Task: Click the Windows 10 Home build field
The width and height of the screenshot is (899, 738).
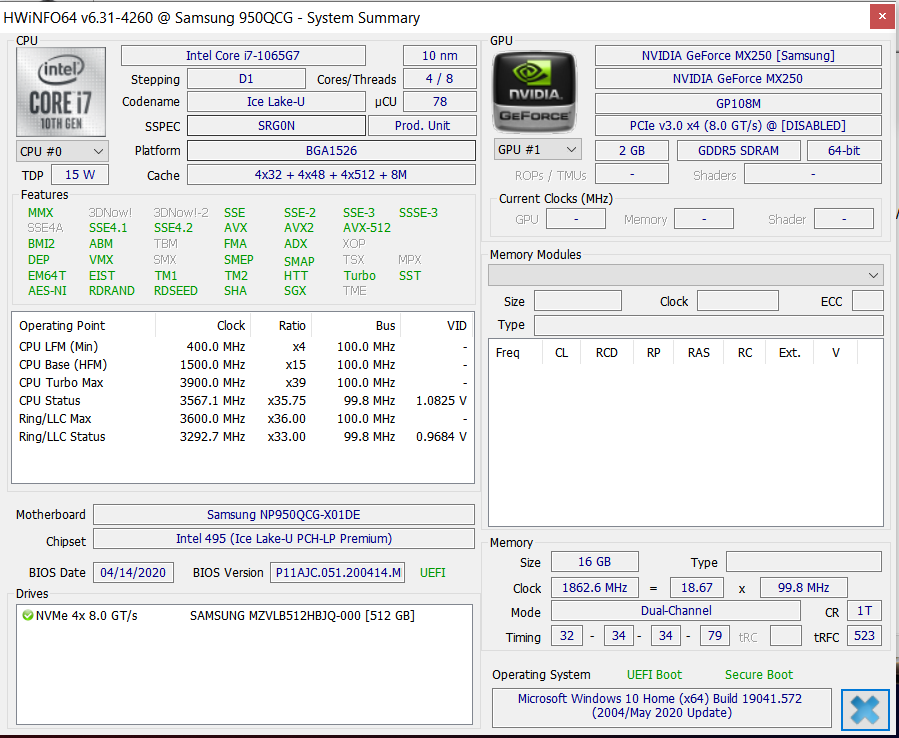Action: [662, 706]
